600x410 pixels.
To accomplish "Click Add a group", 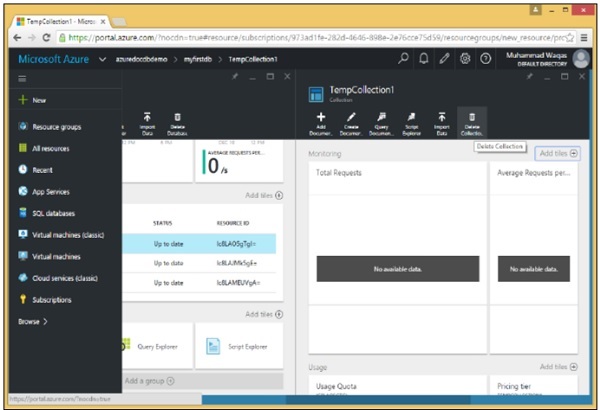I will coord(149,381).
